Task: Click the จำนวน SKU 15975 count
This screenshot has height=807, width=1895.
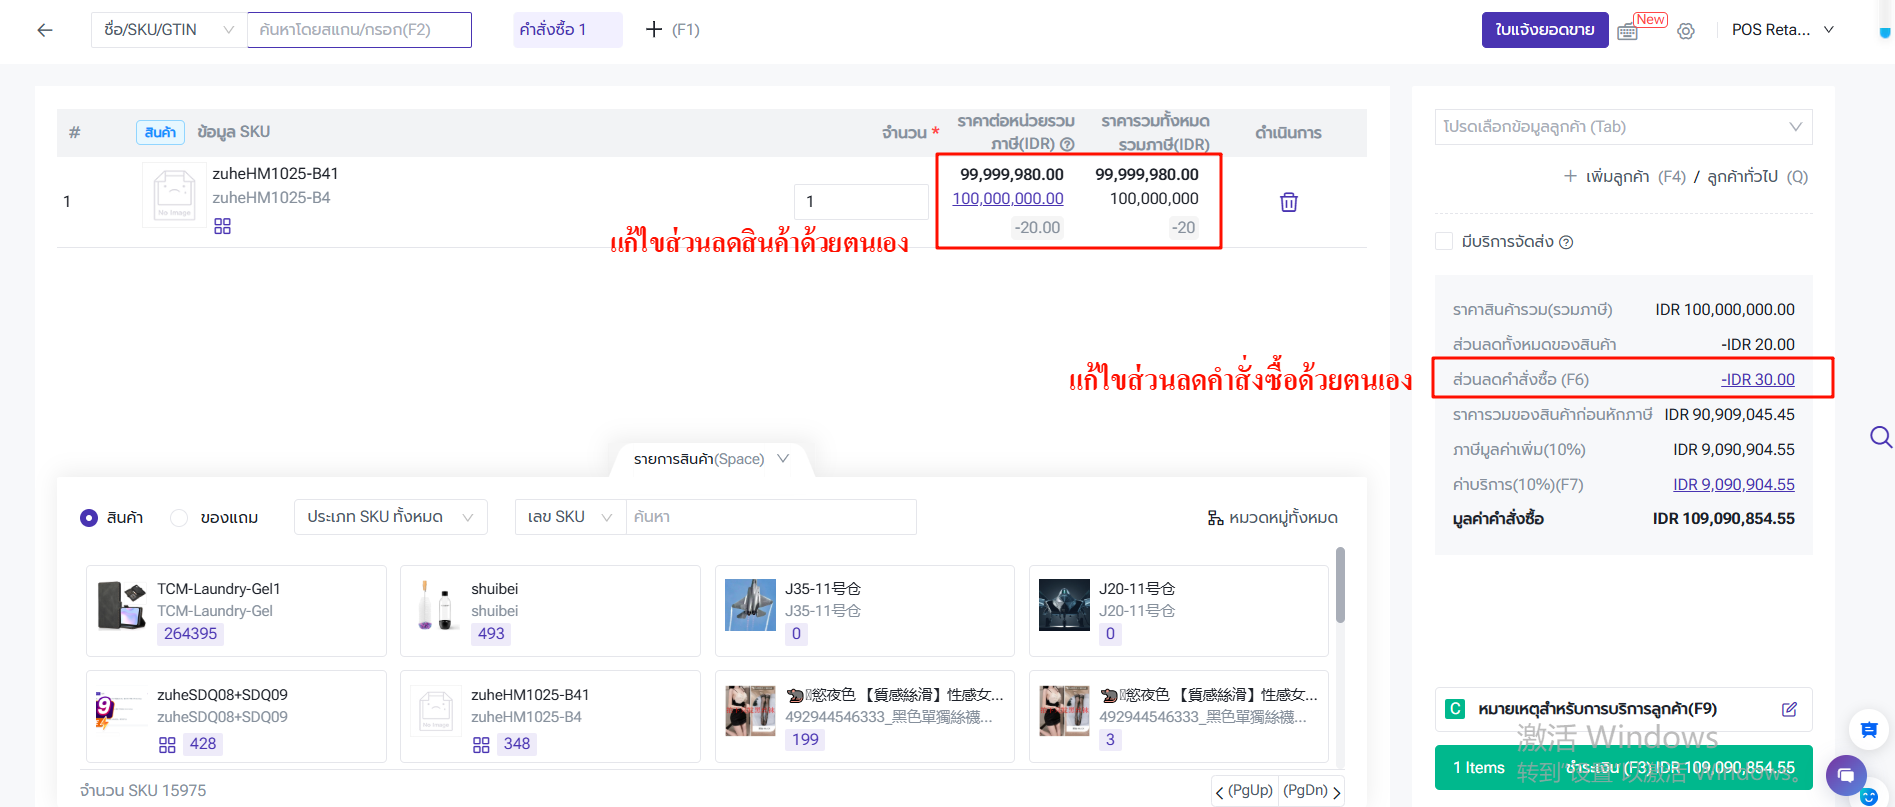Action: point(143,791)
